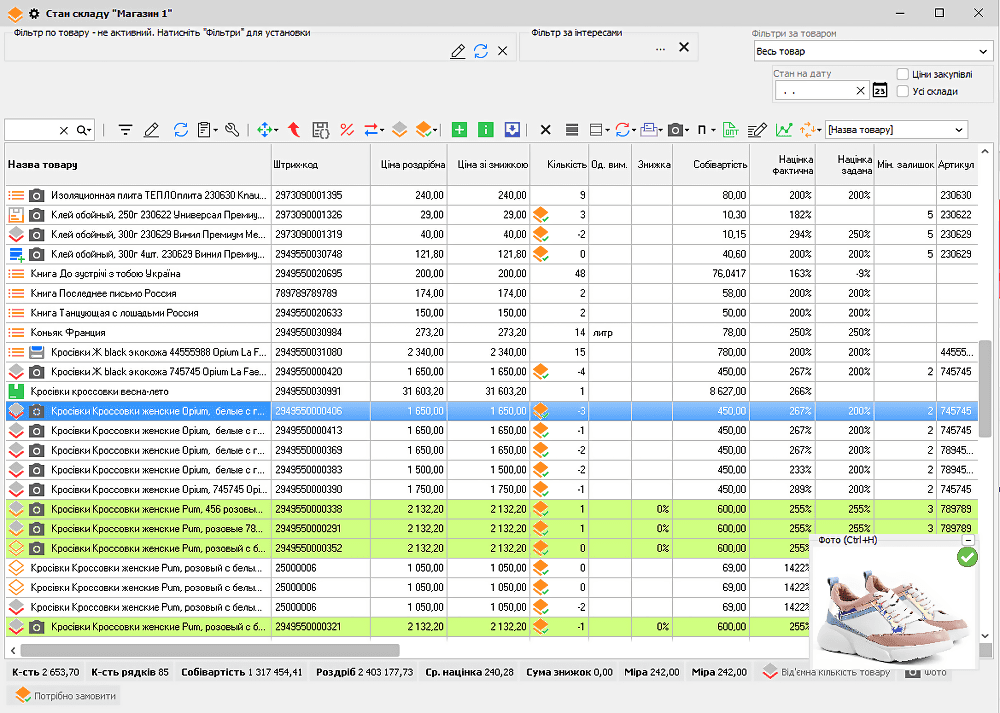
Task: Enable the 'Ціни закупівлі' checkbox
Action: click(x=903, y=74)
